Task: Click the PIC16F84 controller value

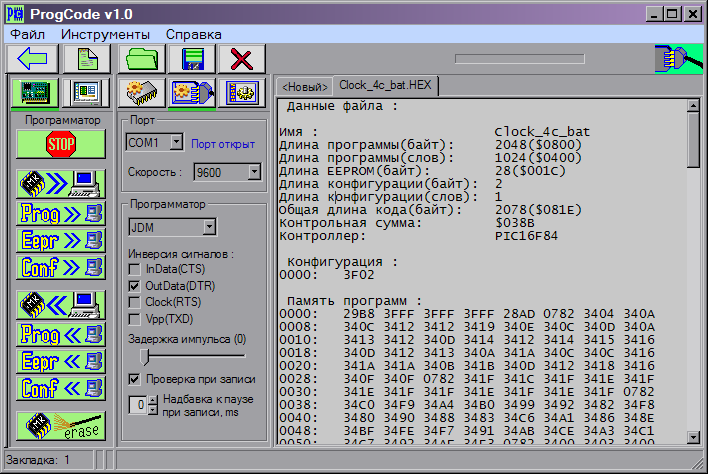Action: point(526,236)
